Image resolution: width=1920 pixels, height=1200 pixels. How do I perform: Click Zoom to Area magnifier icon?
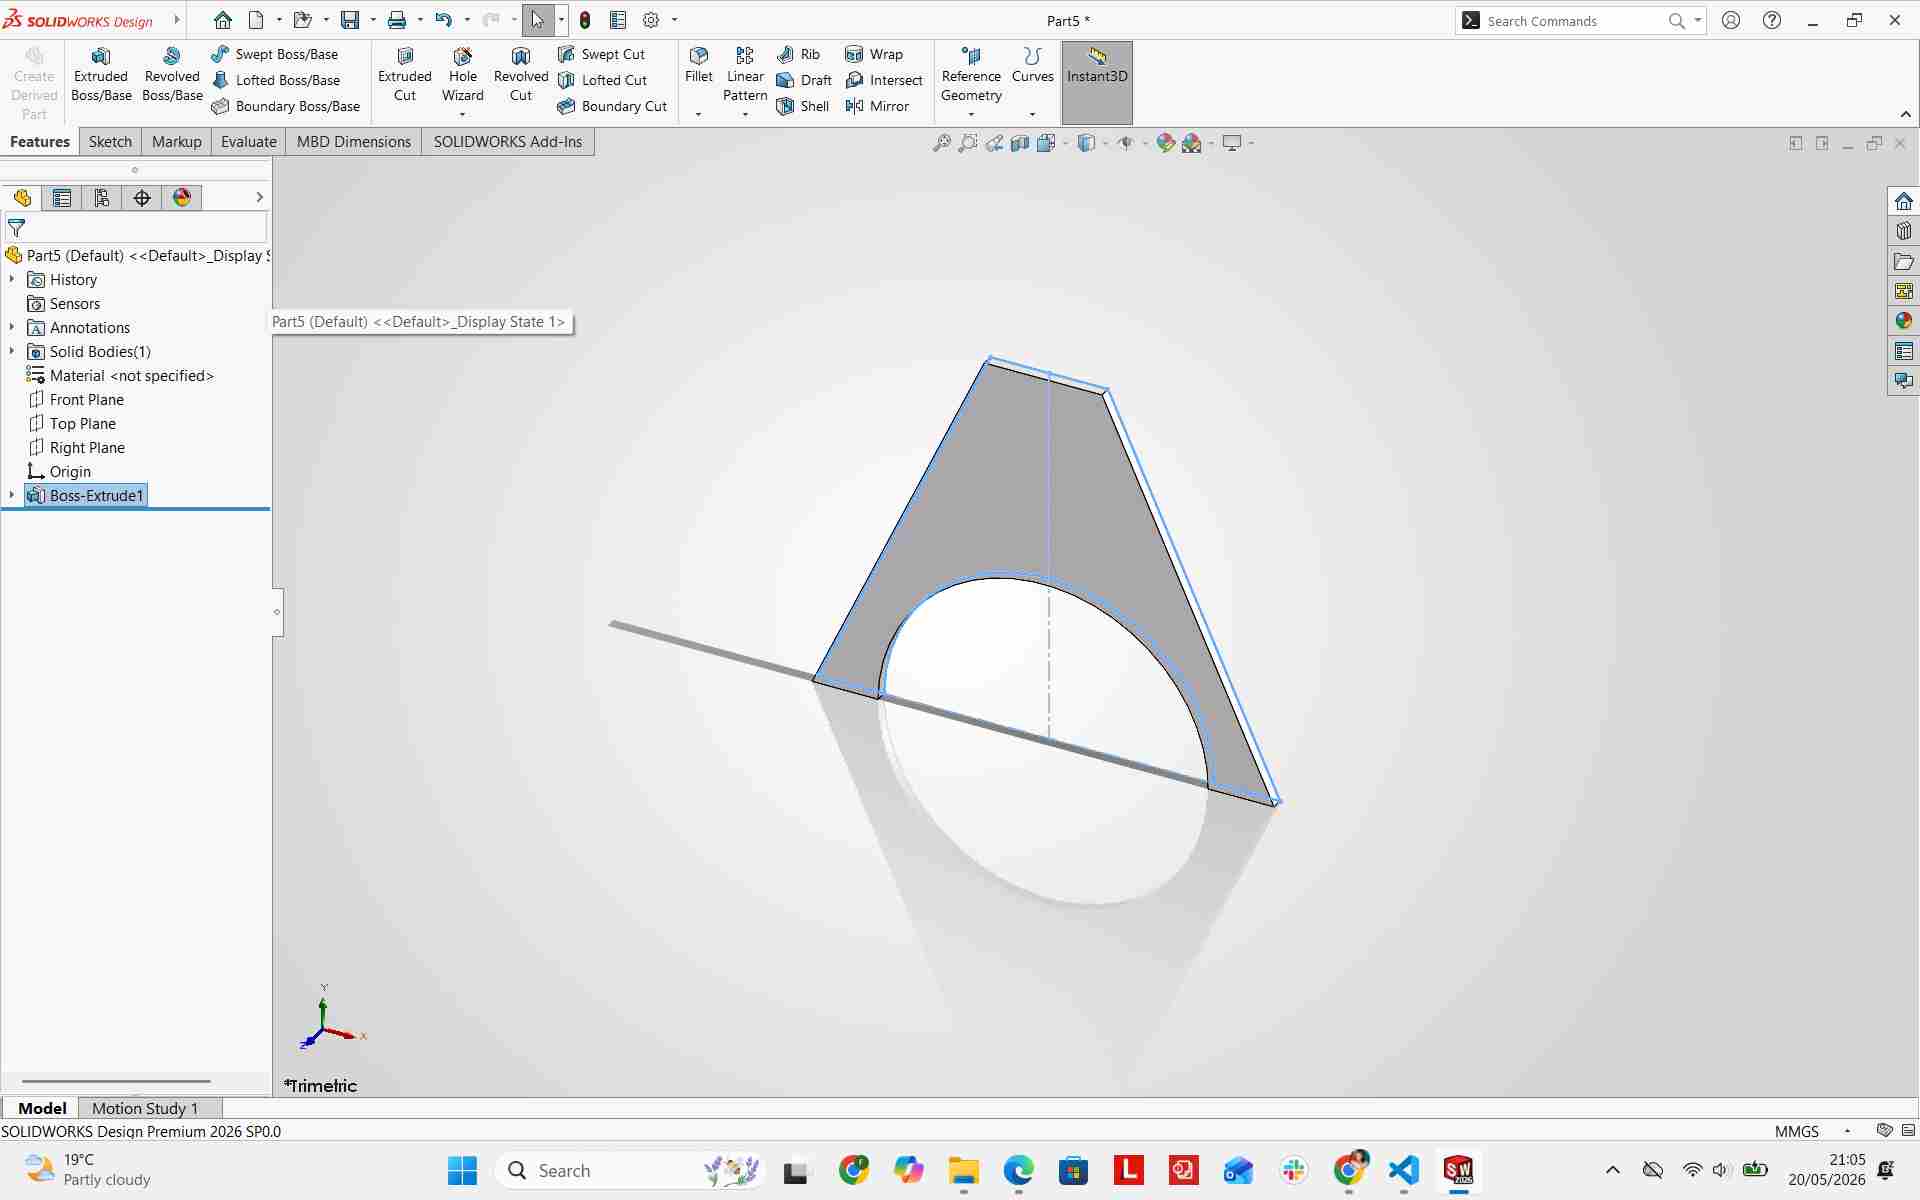(968, 143)
